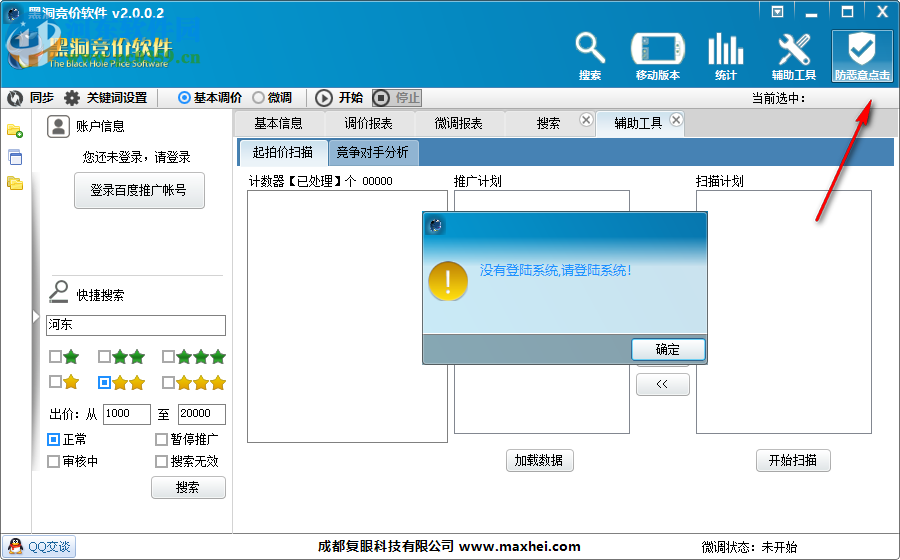Image resolution: width=900 pixels, height=560 pixels.
Task: Click the 扫描计划 list box
Action: coord(783,312)
